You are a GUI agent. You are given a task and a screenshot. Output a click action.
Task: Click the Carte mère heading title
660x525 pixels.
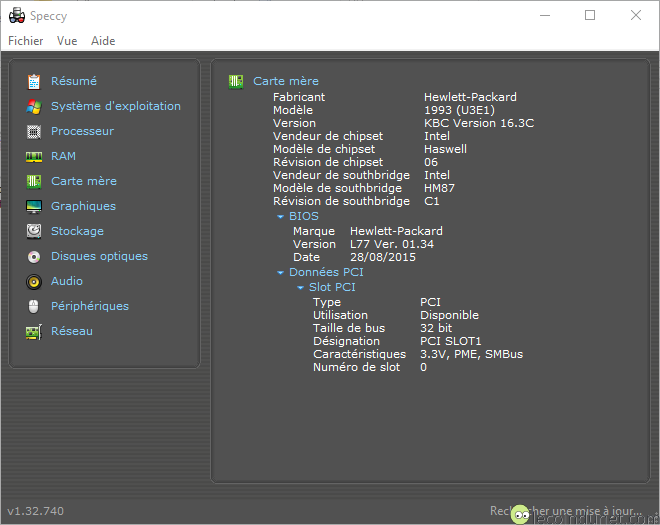click(x=286, y=81)
